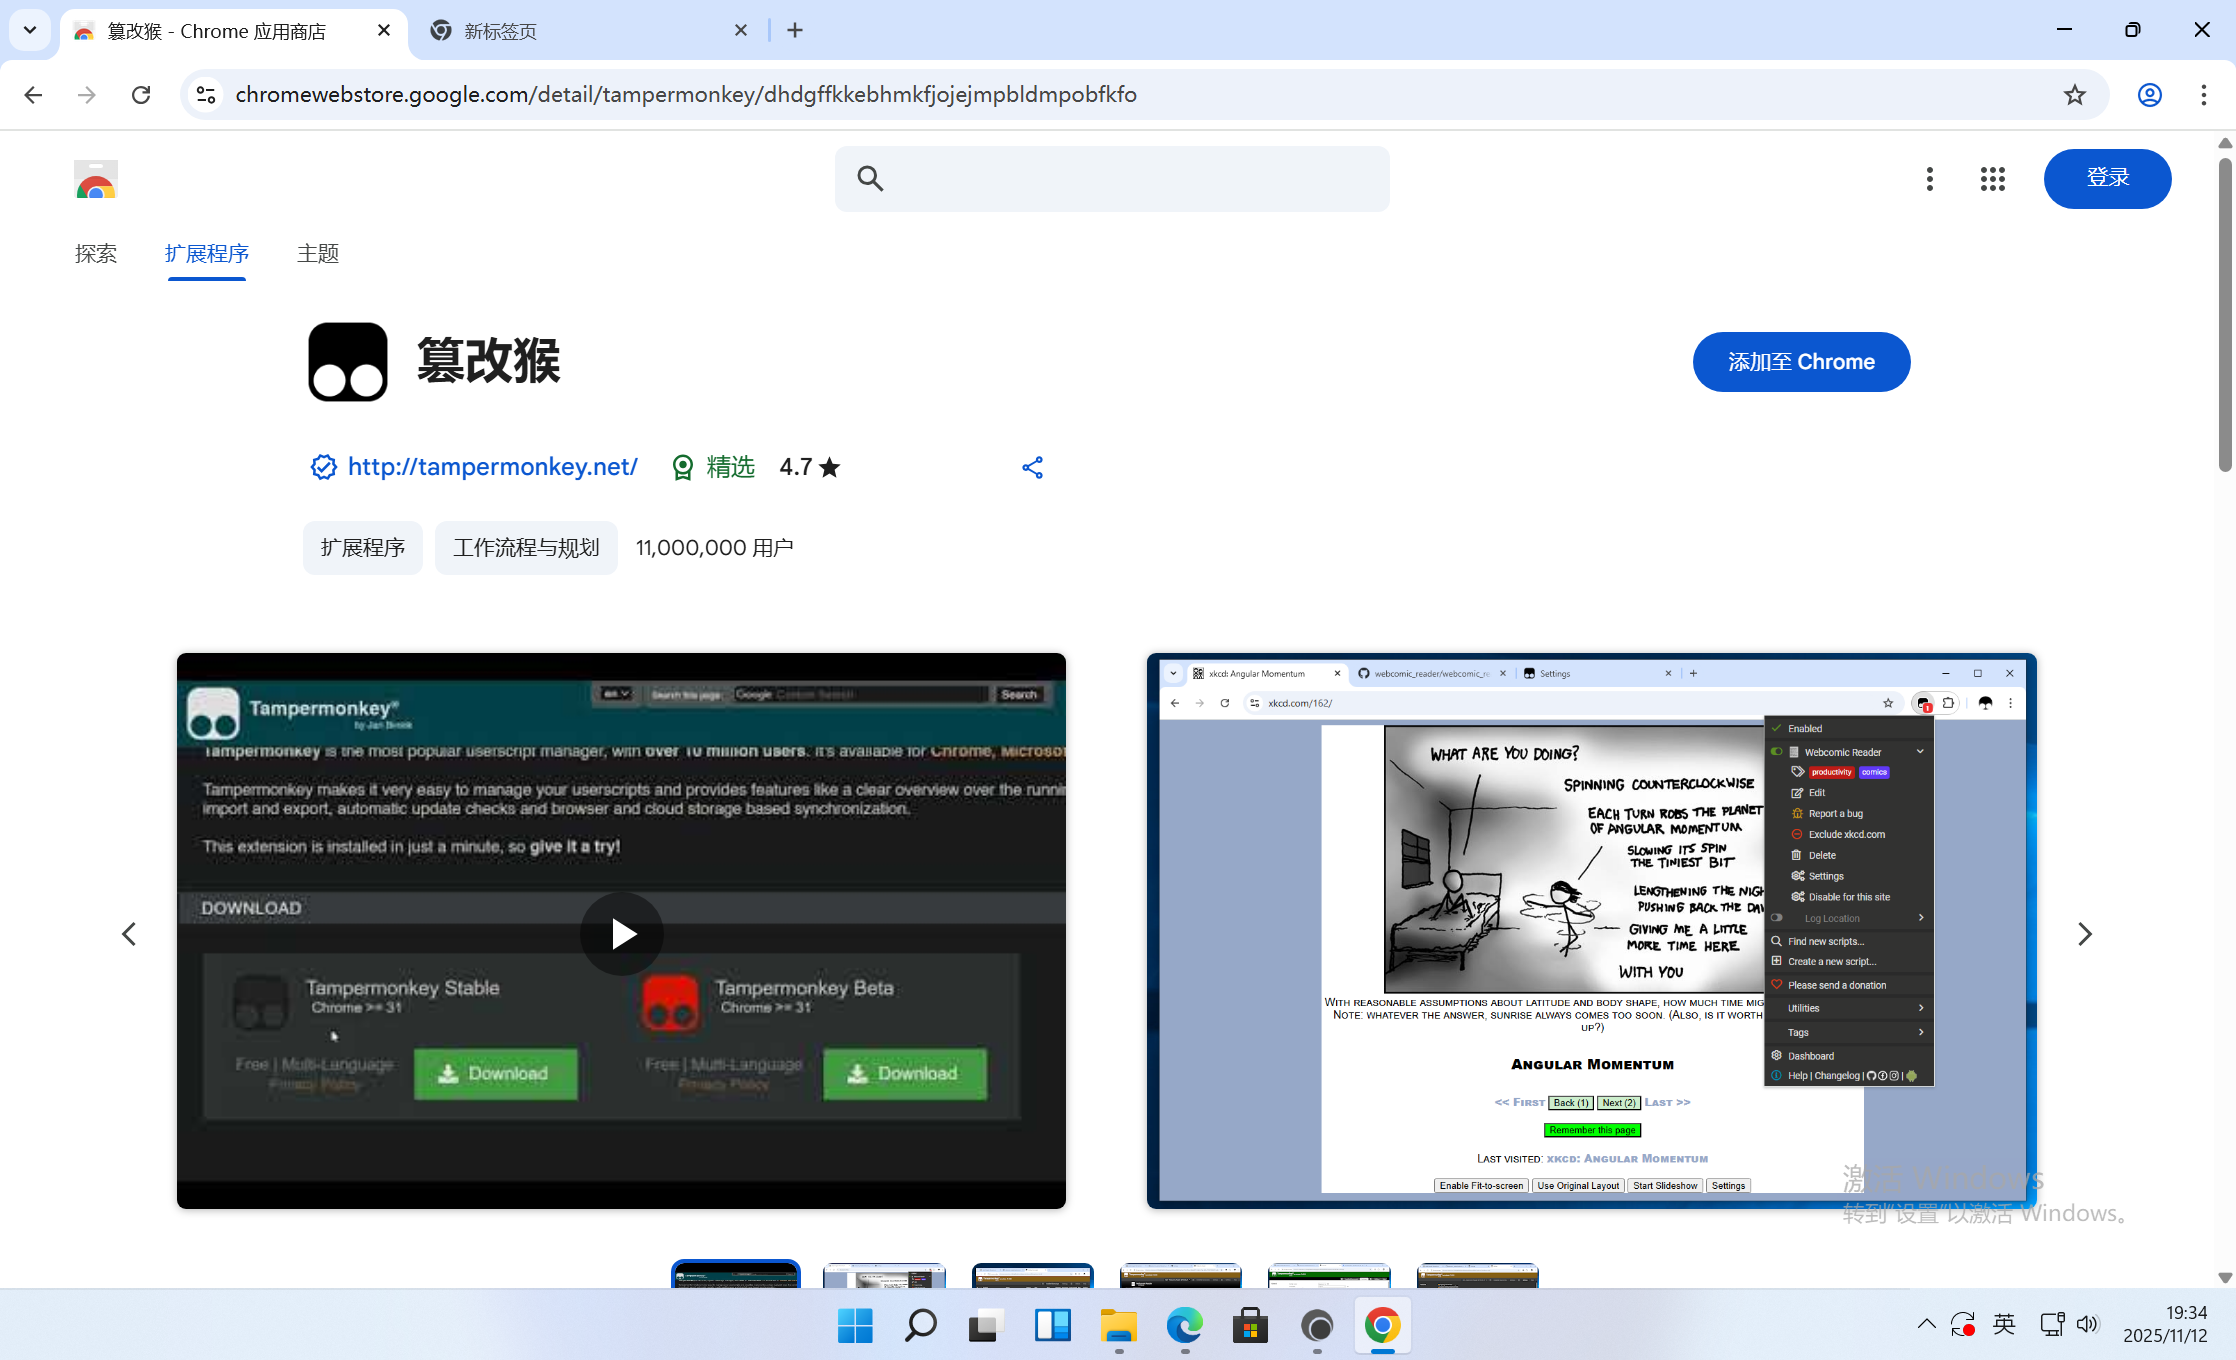
Task: Open Microsoft Edge from the taskbar
Action: click(x=1184, y=1325)
